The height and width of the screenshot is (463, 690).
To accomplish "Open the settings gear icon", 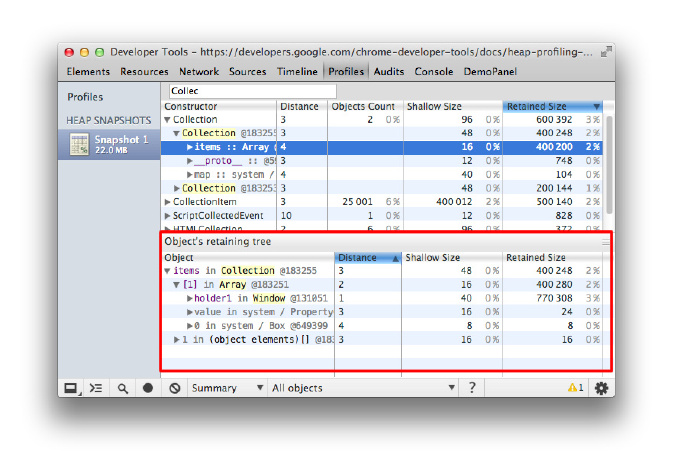I will tap(601, 388).
